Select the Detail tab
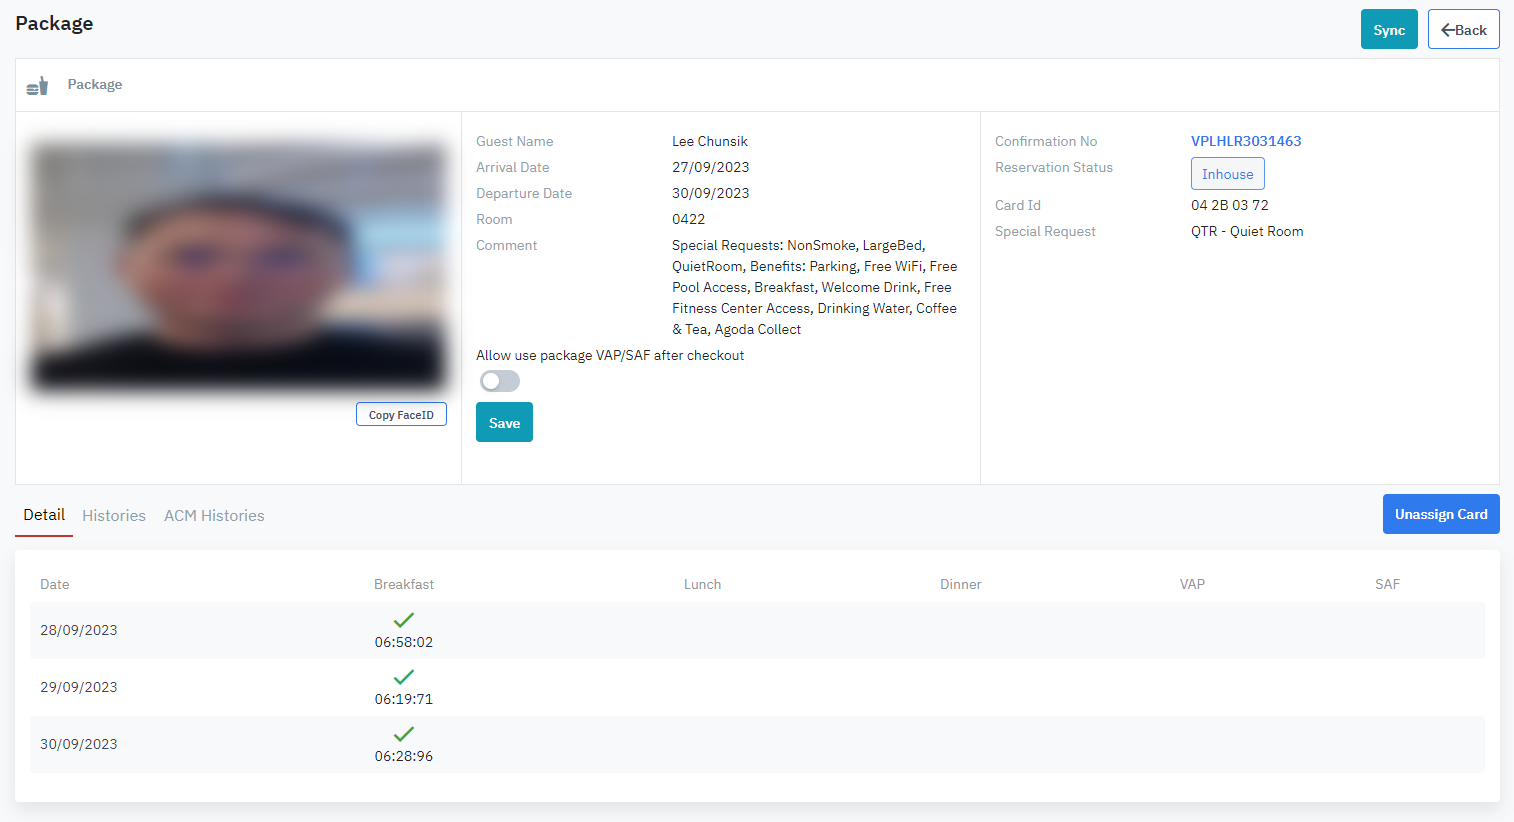The width and height of the screenshot is (1514, 822). pyautogui.click(x=44, y=515)
